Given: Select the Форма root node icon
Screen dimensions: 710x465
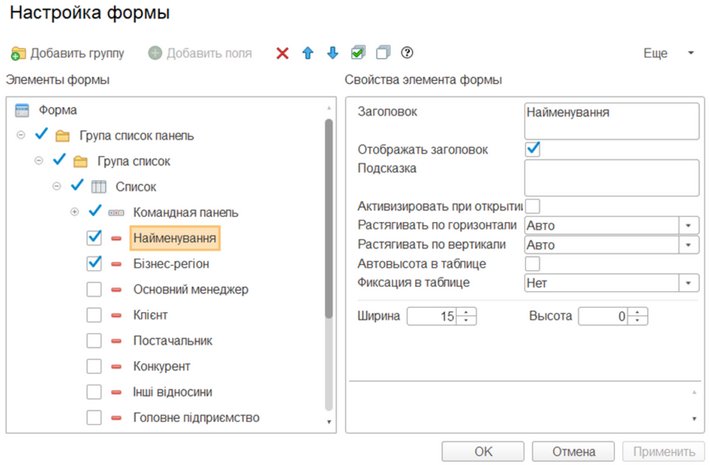Looking at the screenshot, I should [22, 110].
